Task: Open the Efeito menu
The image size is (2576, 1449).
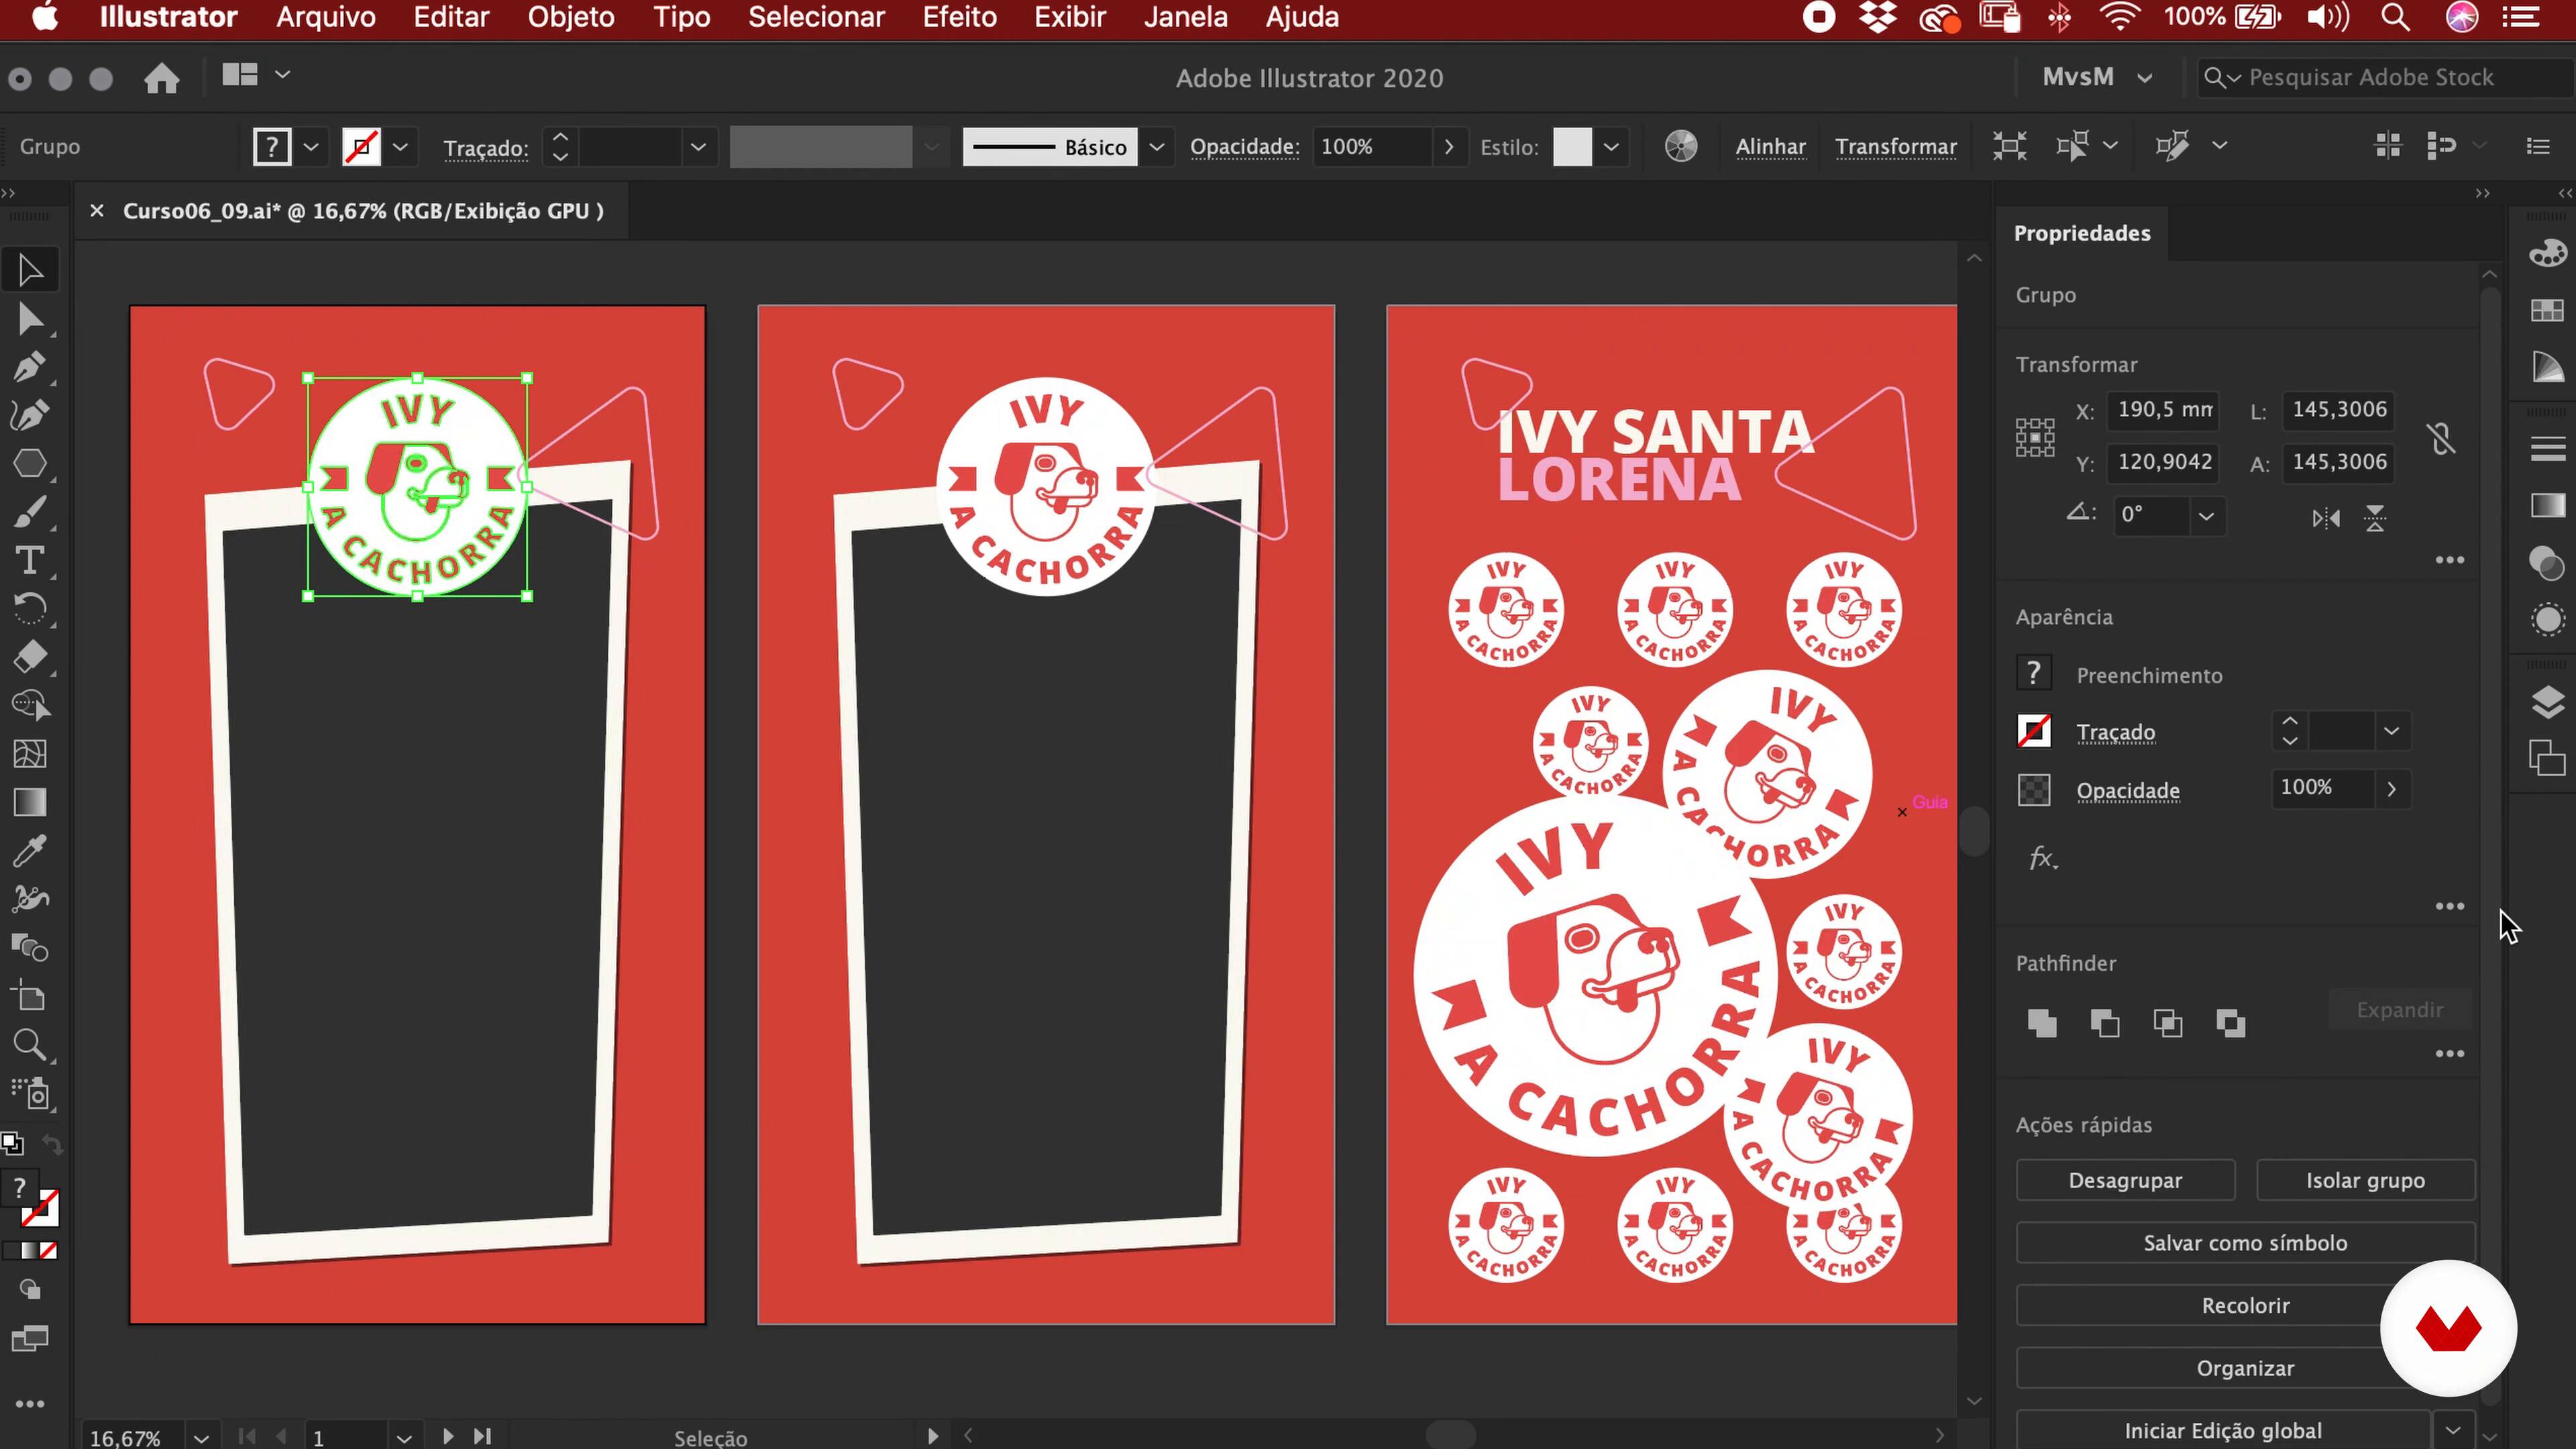Action: pos(959,17)
